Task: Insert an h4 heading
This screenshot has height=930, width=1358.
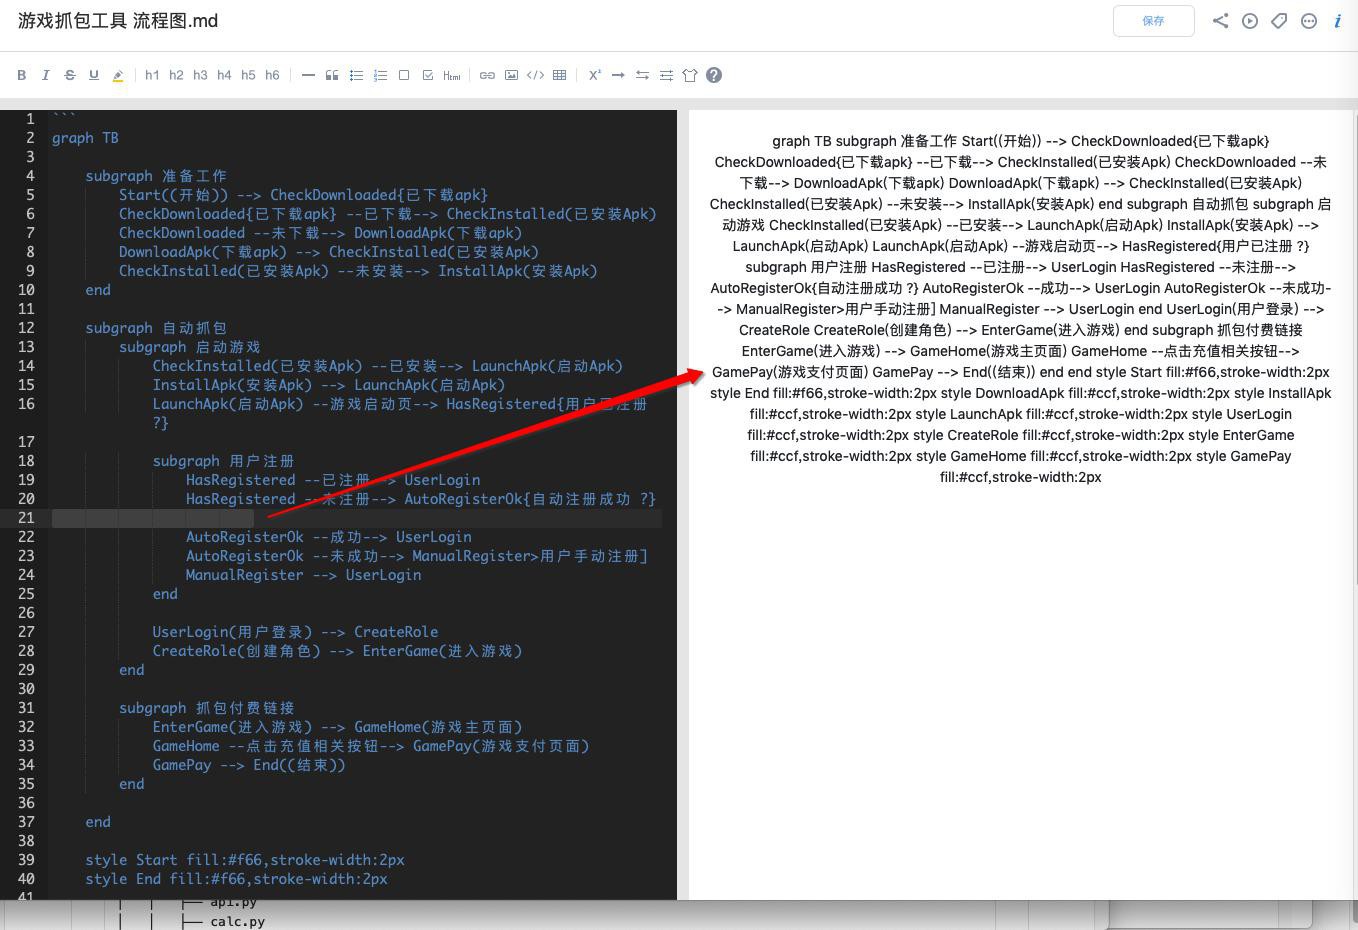Action: click(224, 75)
